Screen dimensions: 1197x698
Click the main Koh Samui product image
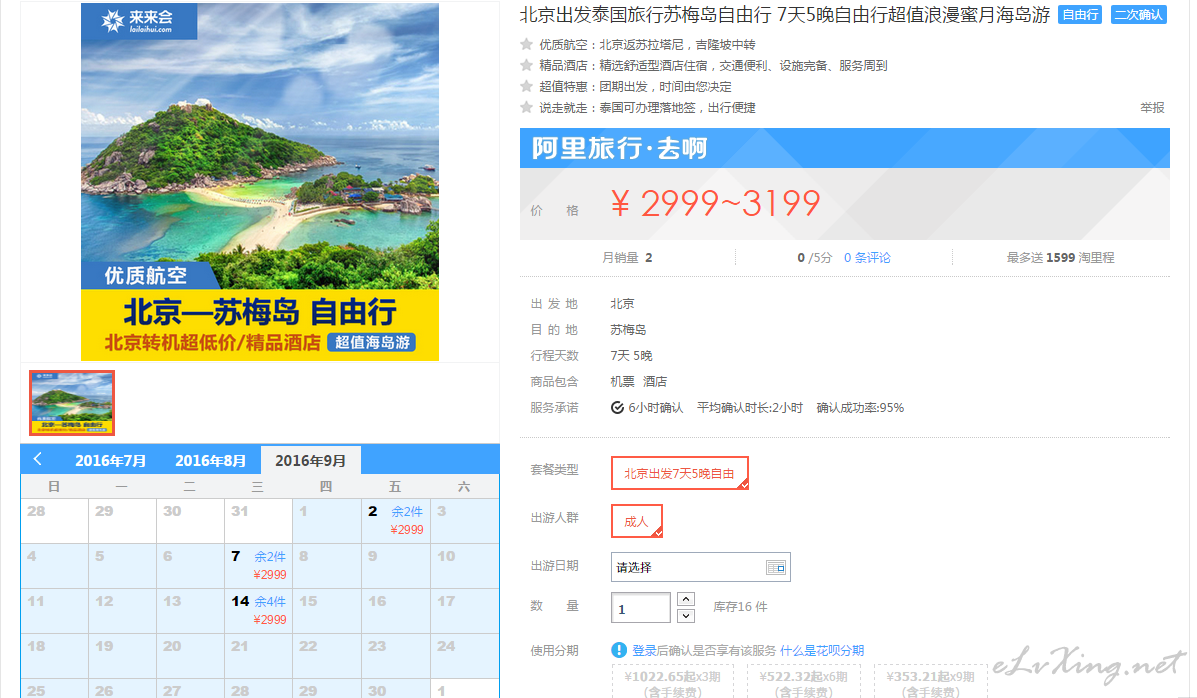[260, 182]
